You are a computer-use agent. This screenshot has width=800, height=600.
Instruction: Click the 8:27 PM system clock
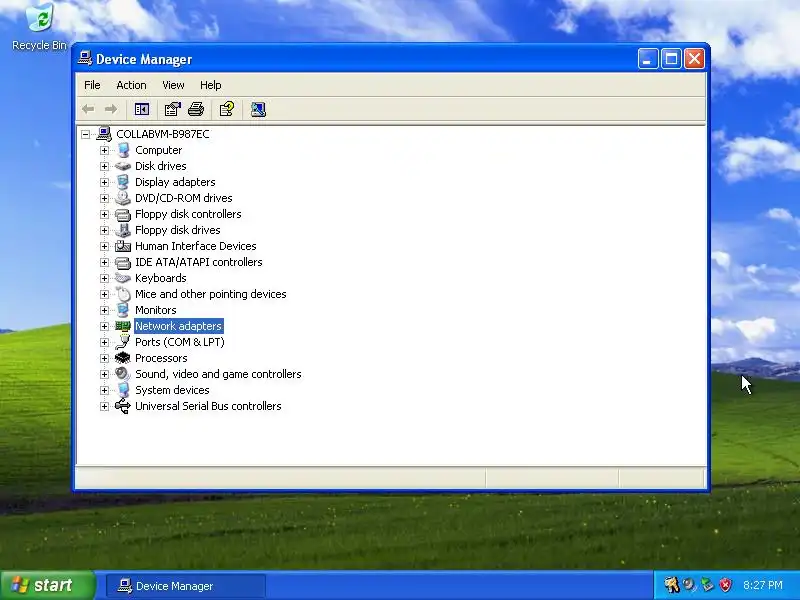763,585
